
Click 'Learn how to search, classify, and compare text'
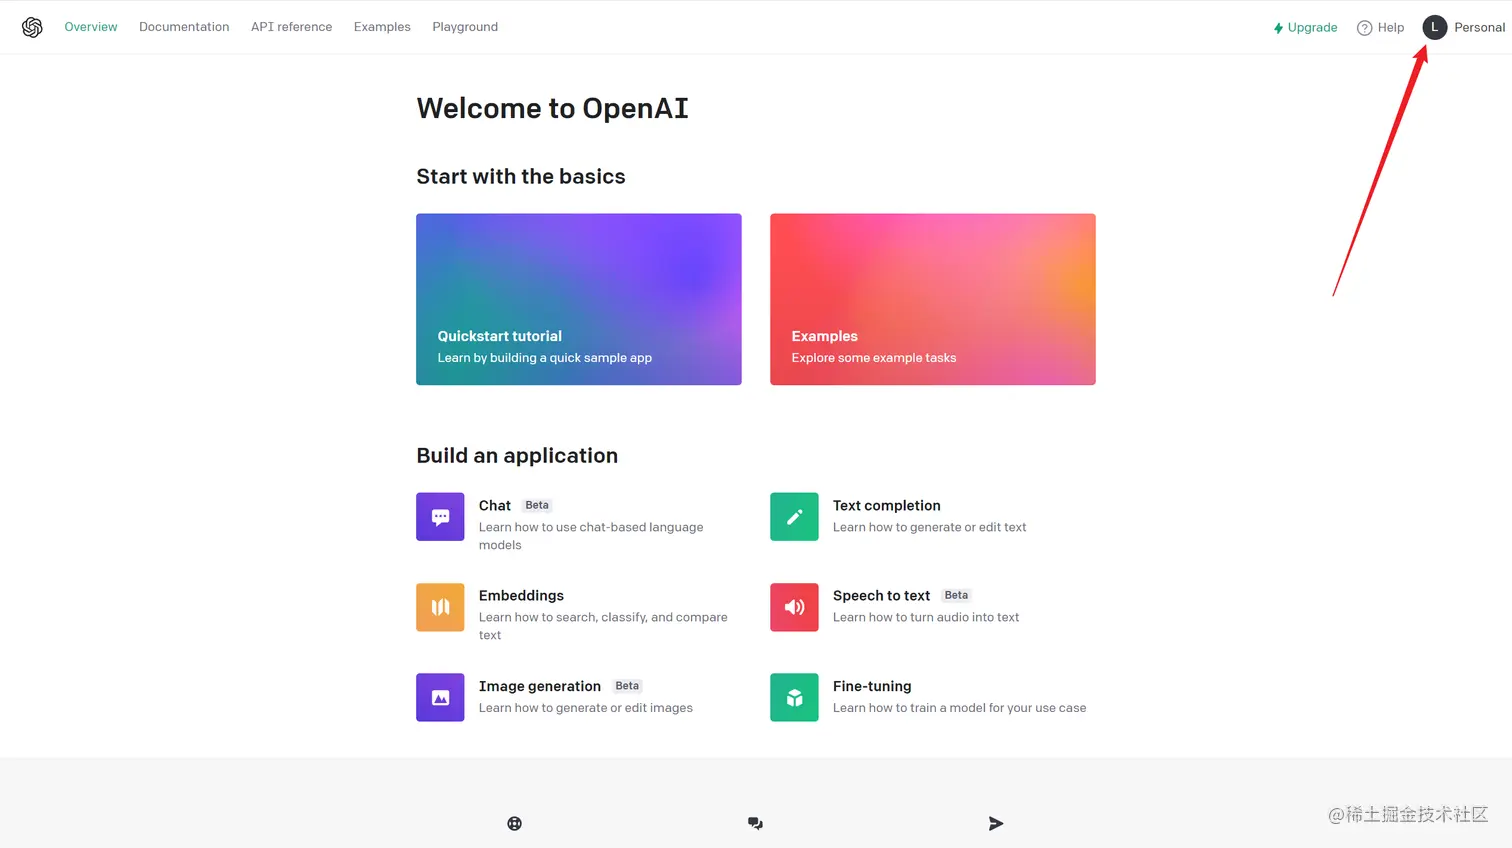[603, 626]
